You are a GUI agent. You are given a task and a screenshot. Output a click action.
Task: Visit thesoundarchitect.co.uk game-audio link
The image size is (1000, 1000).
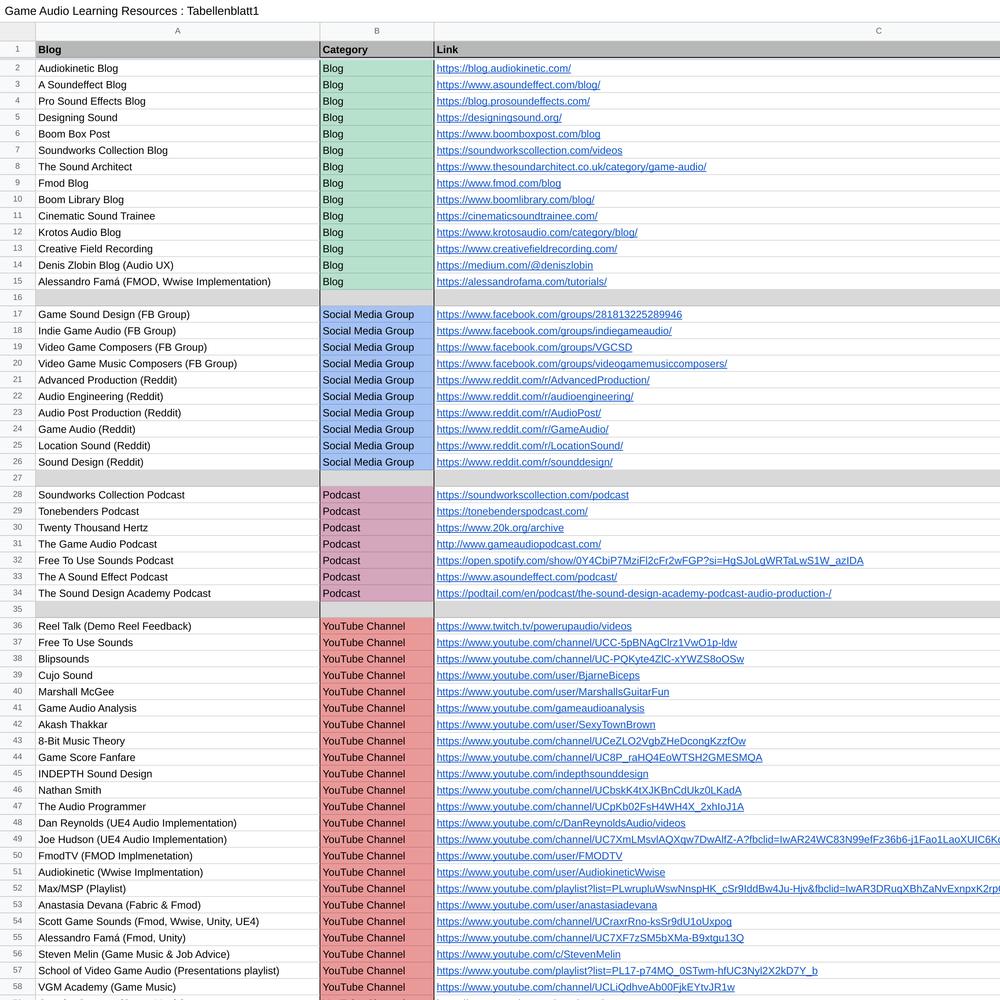(x=571, y=167)
